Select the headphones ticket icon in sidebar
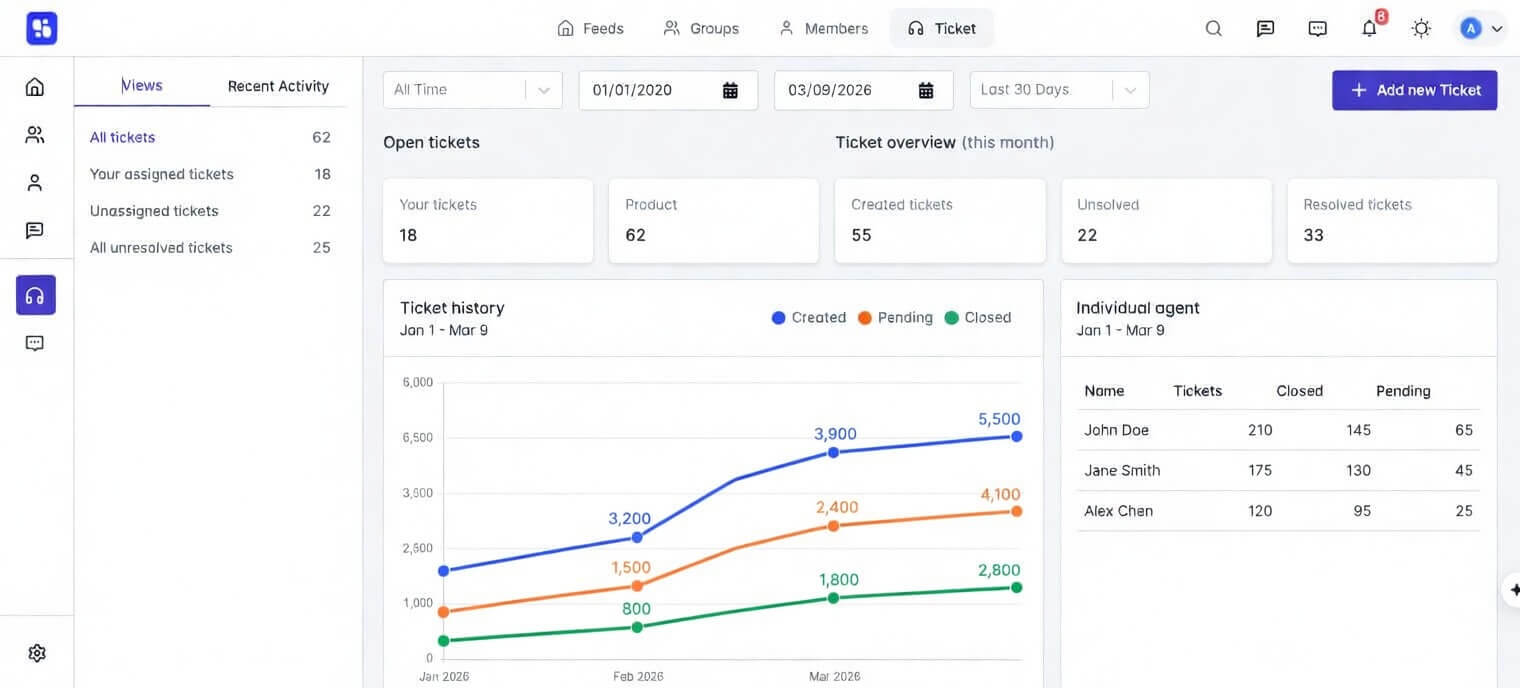1520x688 pixels. (x=36, y=295)
